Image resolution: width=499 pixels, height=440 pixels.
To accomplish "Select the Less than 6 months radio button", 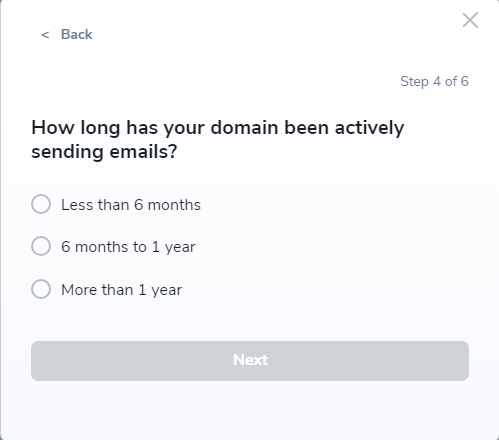I will click(41, 204).
